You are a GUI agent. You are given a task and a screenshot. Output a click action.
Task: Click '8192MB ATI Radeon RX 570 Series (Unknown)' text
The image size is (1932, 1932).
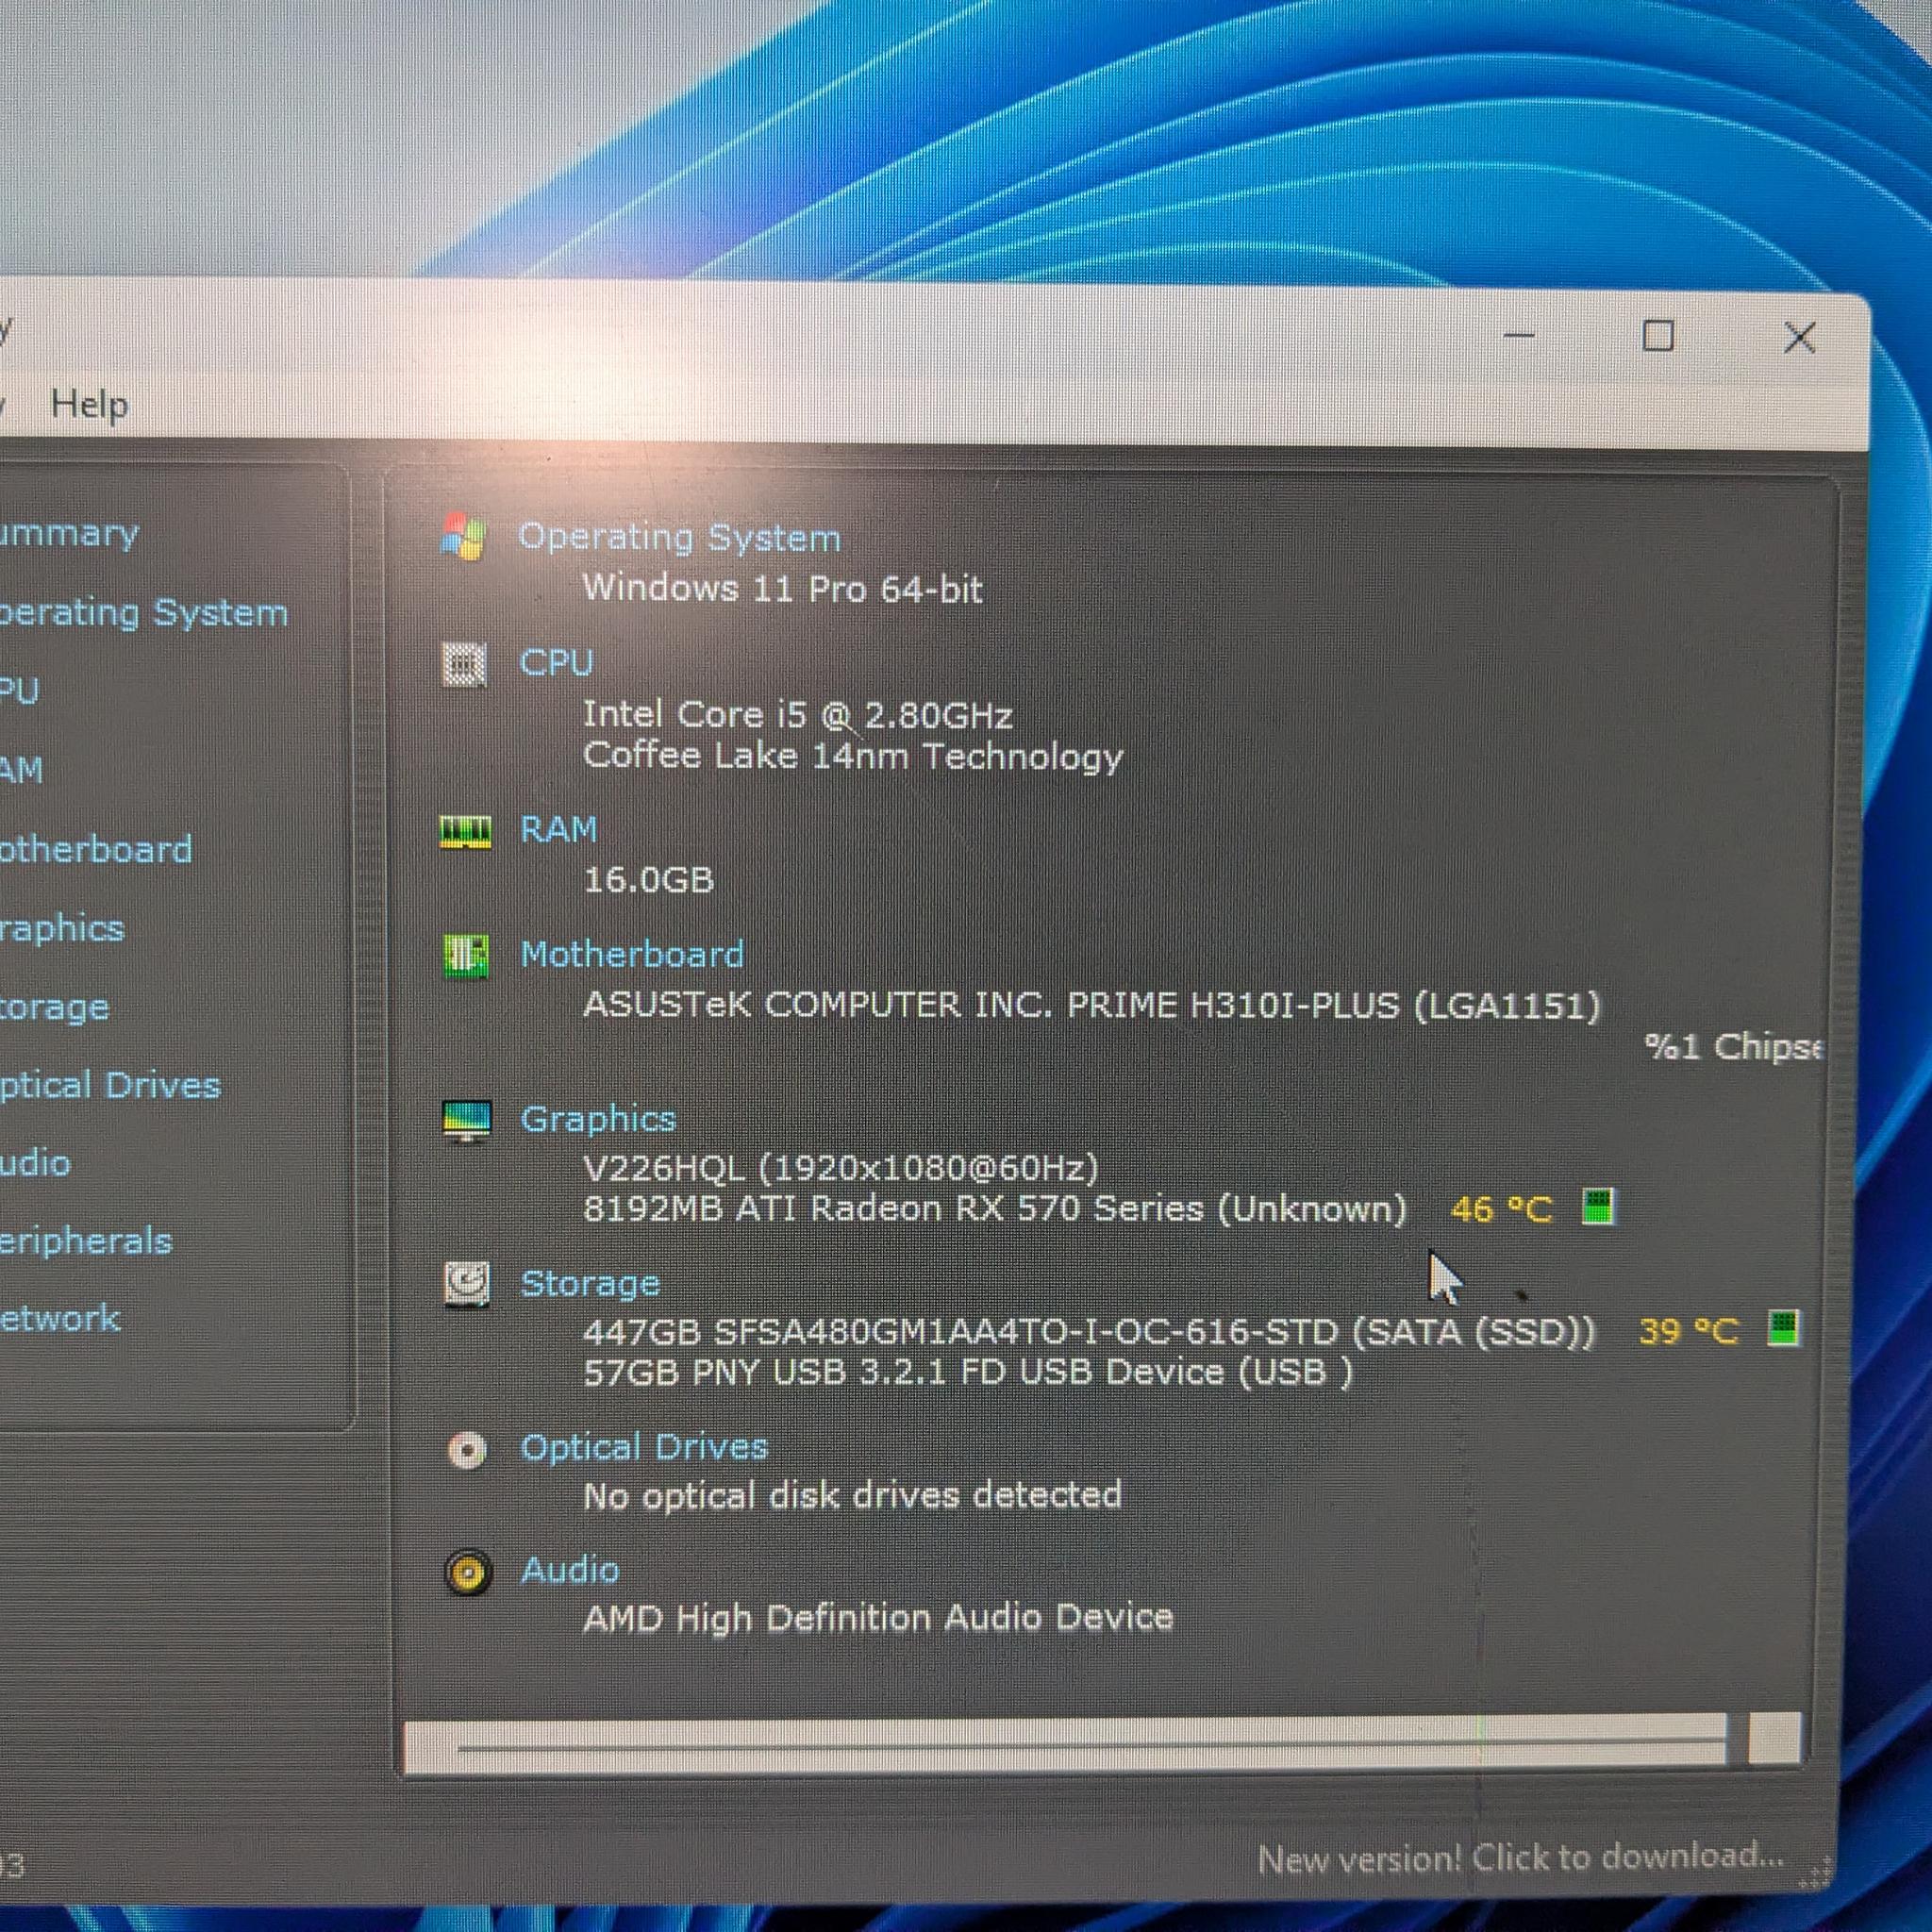pos(995,1209)
